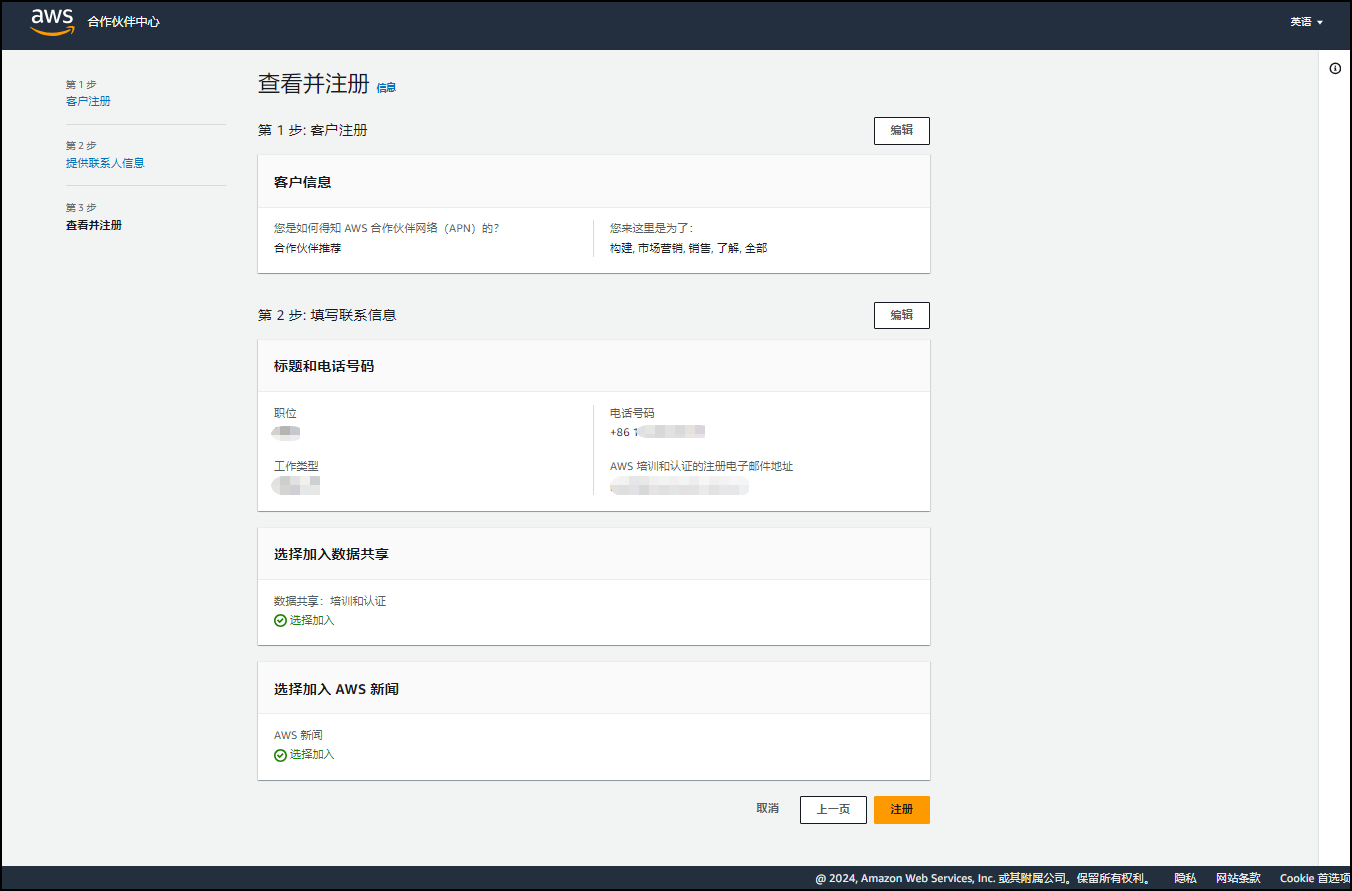
Task: Click the 第 2 步: 填写联系信息 heading
Action: click(x=327, y=315)
